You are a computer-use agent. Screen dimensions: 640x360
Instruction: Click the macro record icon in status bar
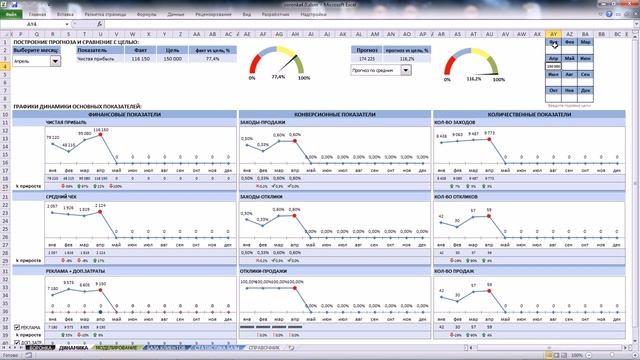[29, 356]
